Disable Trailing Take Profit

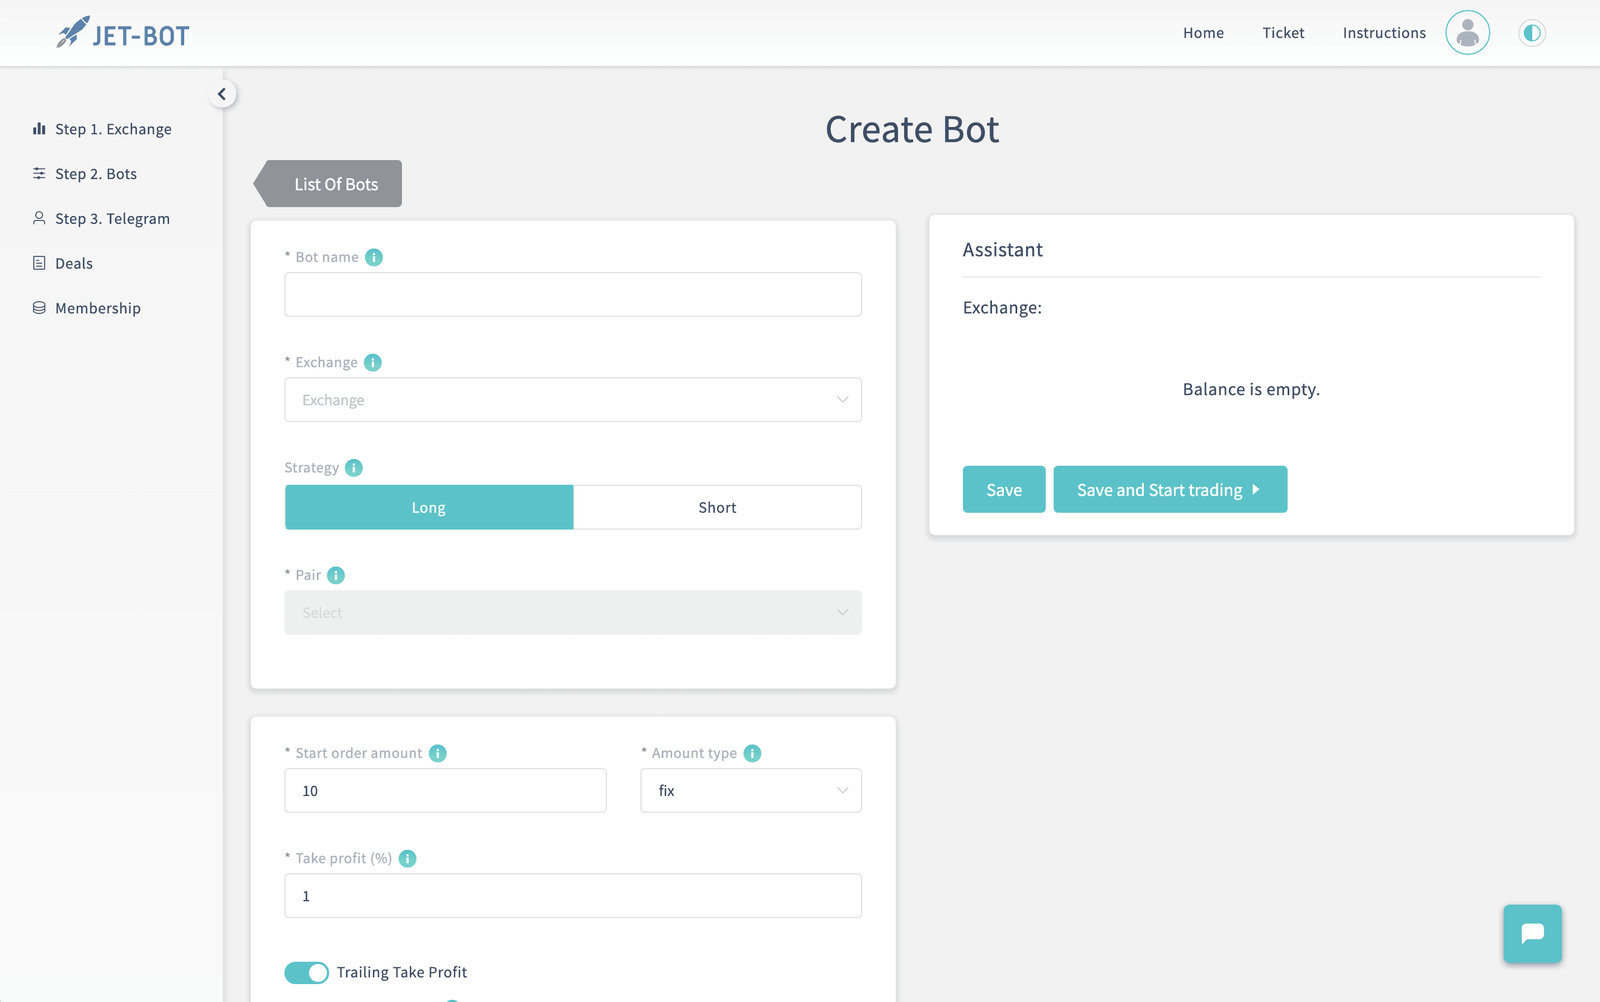click(x=306, y=972)
